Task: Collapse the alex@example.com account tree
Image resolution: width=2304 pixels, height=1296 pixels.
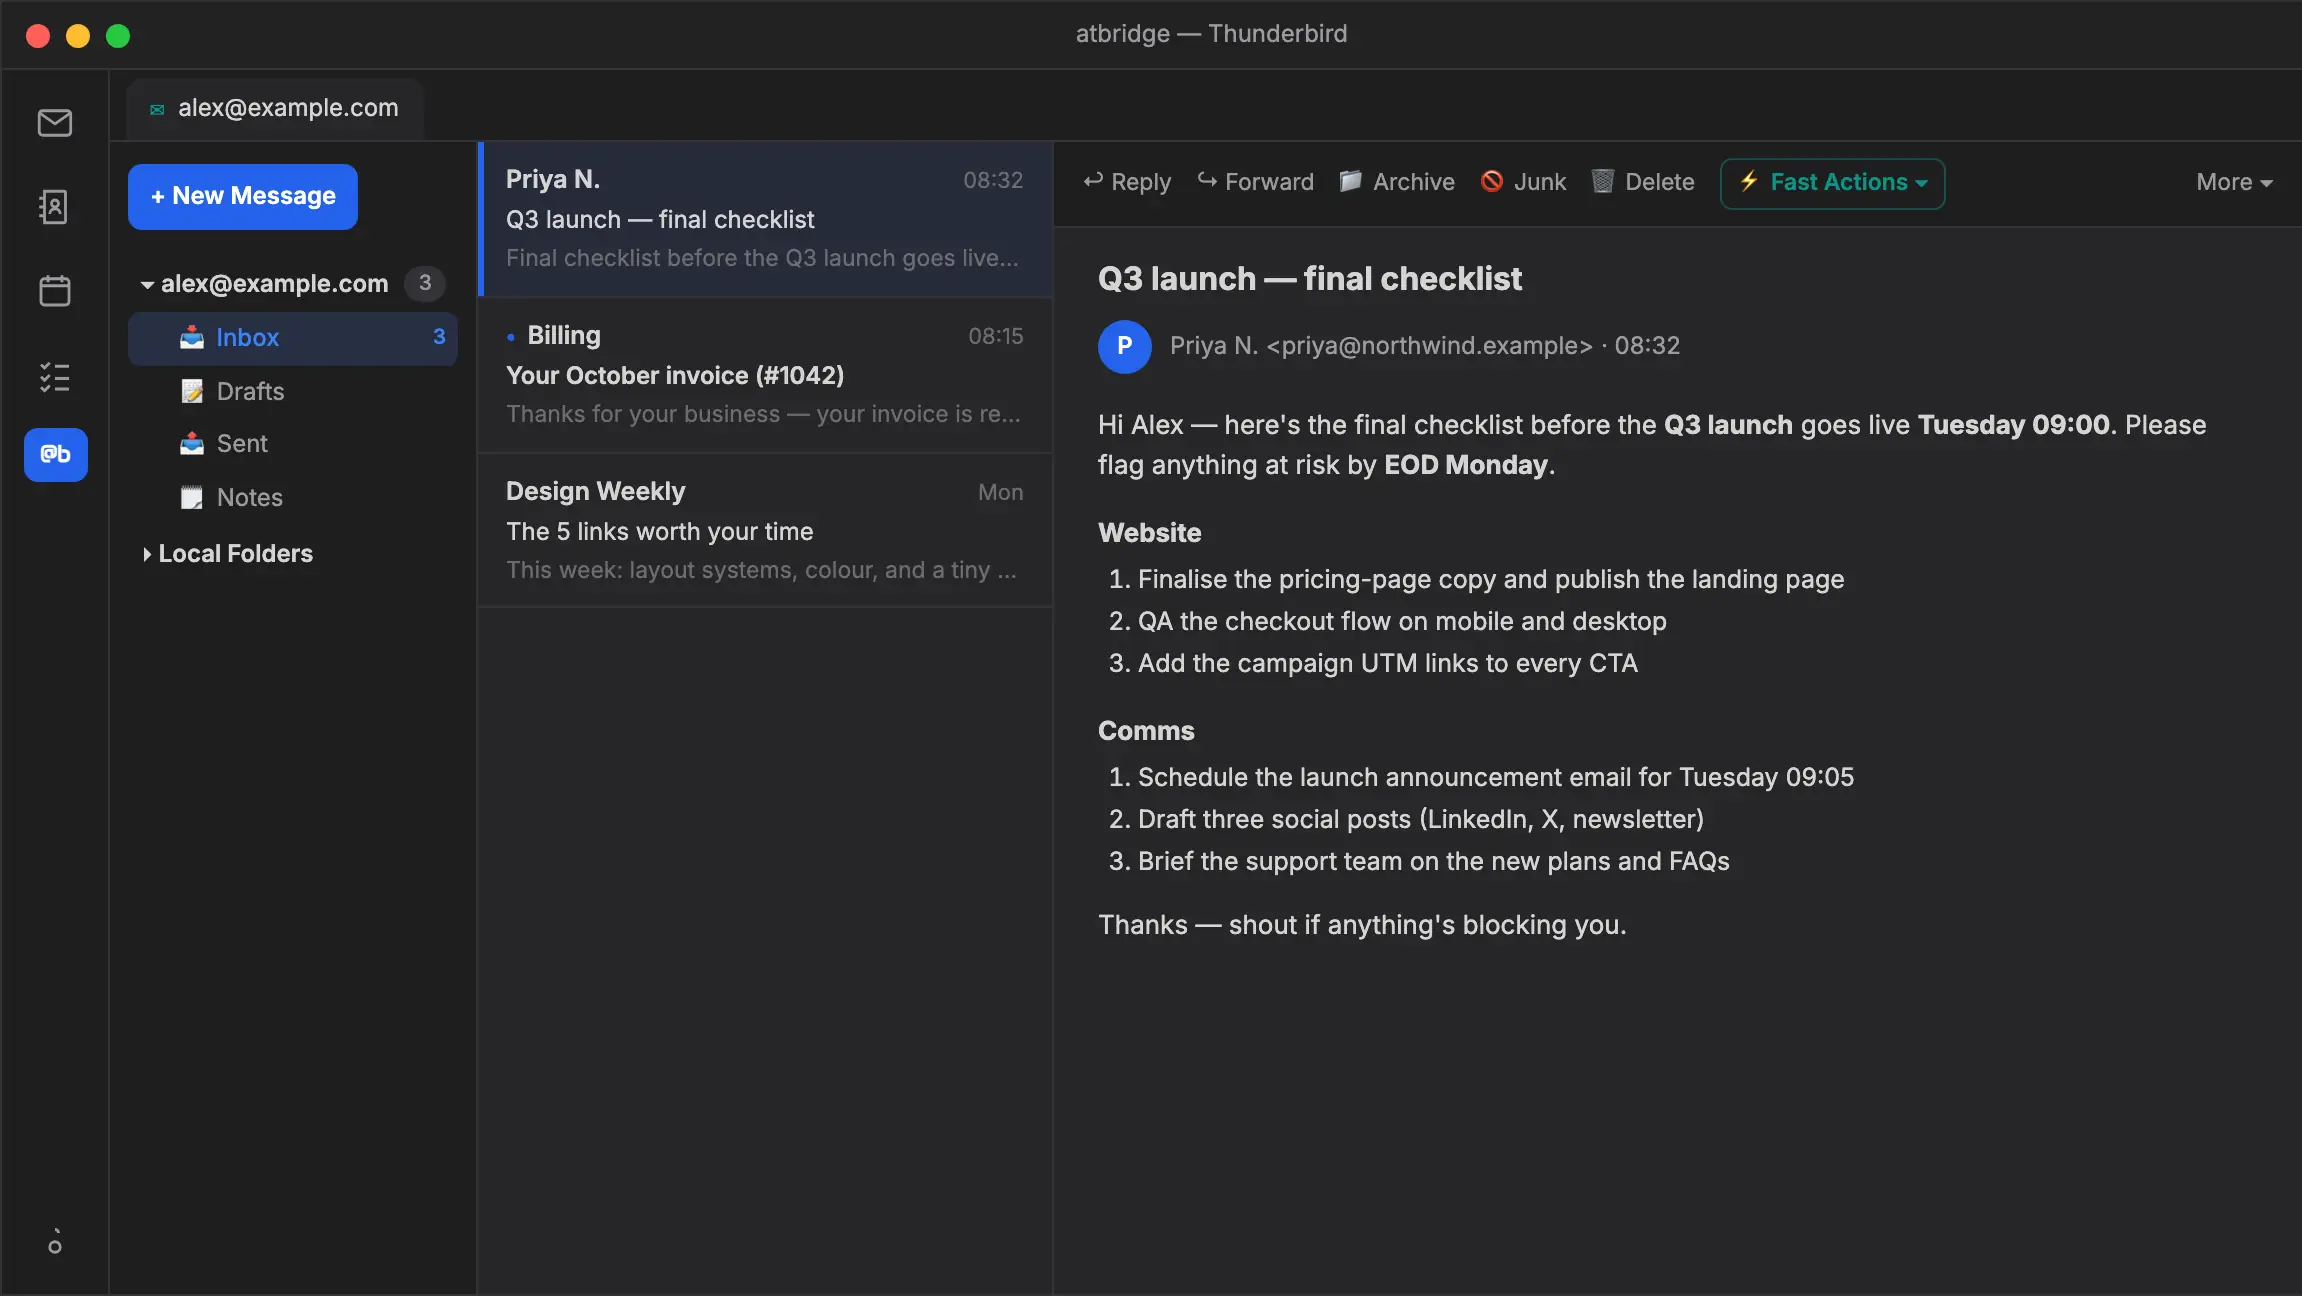Action: [147, 285]
